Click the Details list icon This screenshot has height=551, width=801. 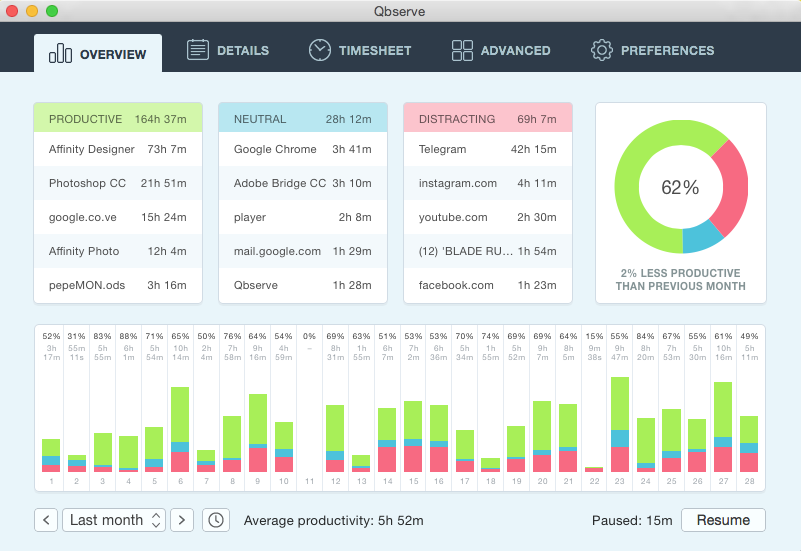coord(198,50)
